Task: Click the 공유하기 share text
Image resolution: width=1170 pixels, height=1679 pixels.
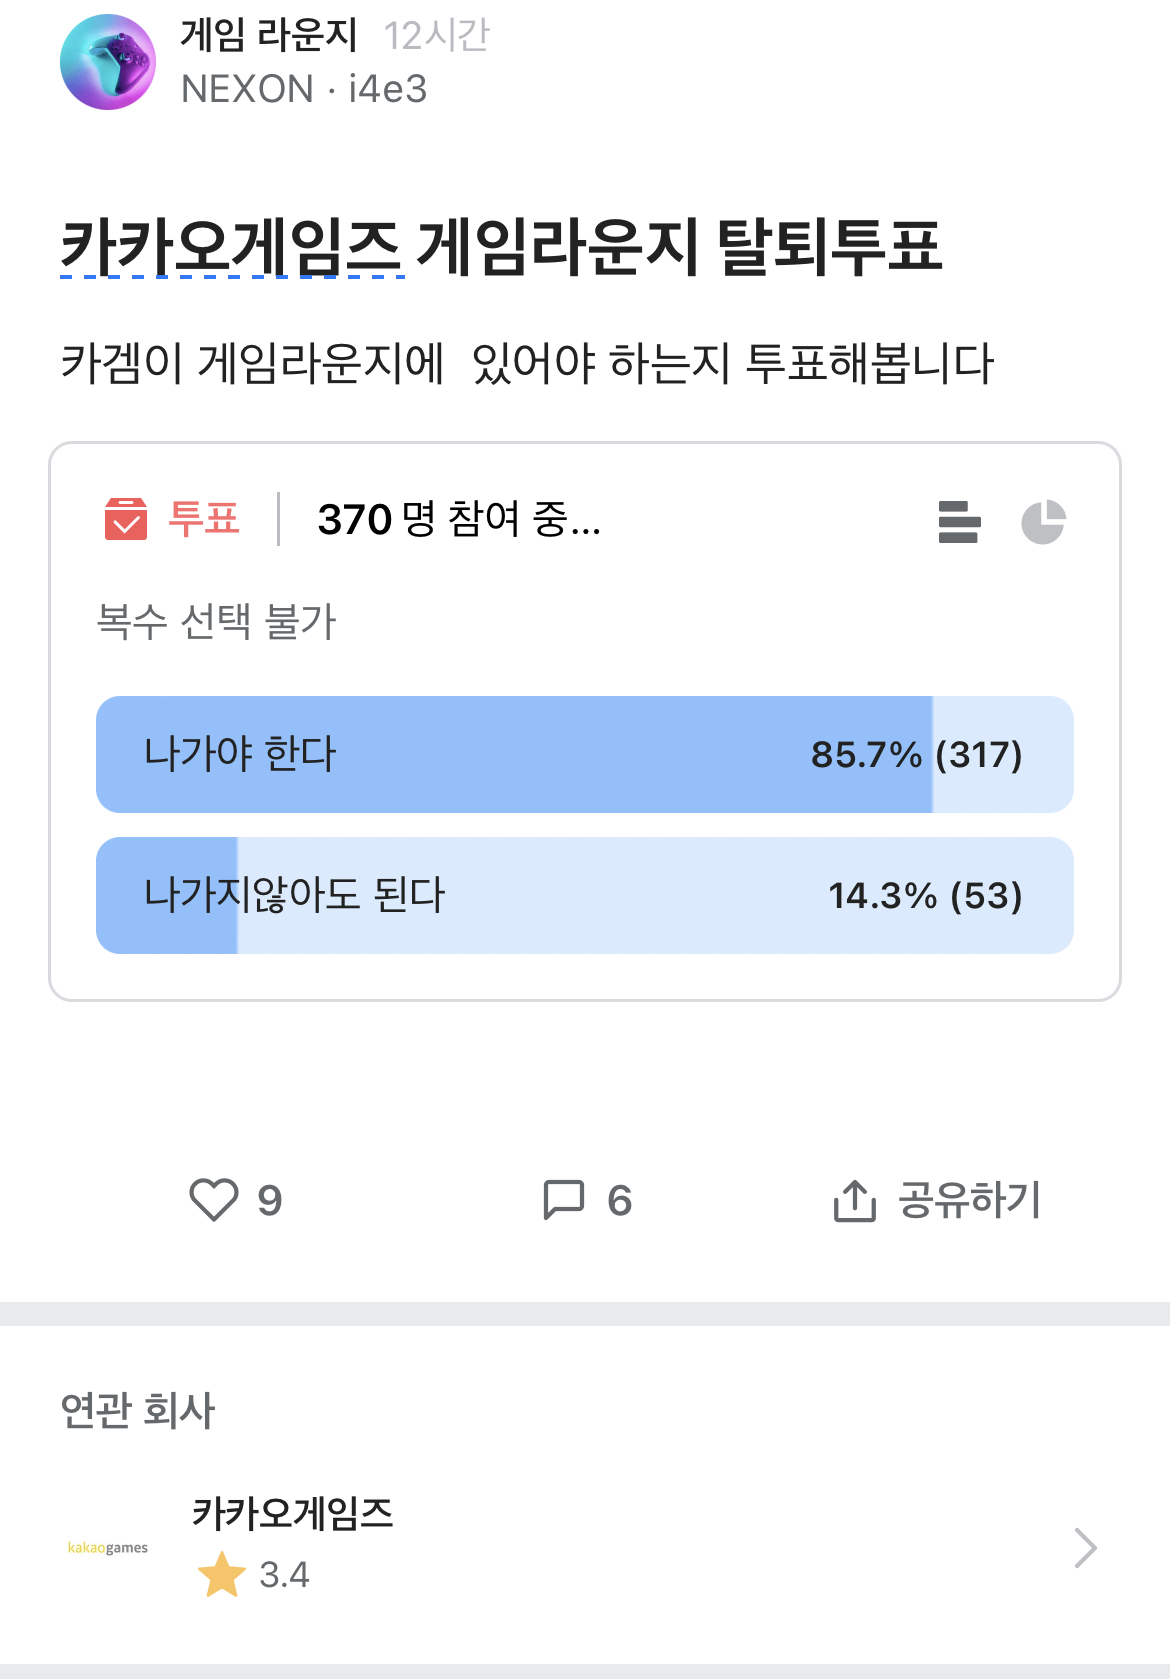Action: (969, 1200)
